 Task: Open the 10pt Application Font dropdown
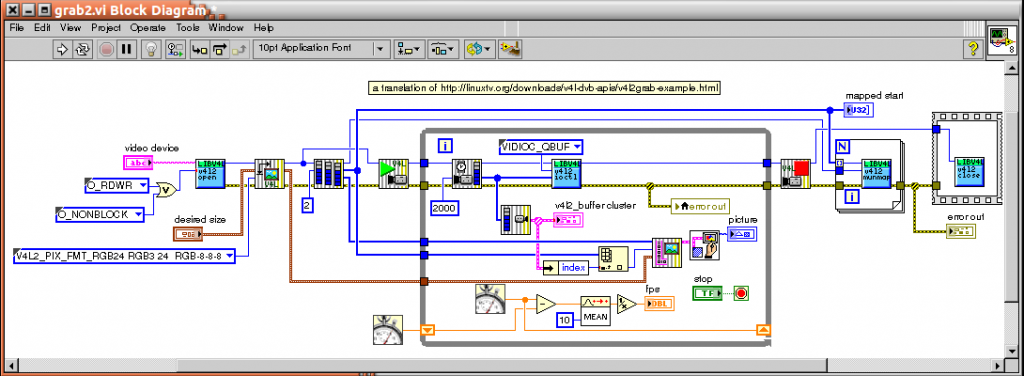point(321,49)
